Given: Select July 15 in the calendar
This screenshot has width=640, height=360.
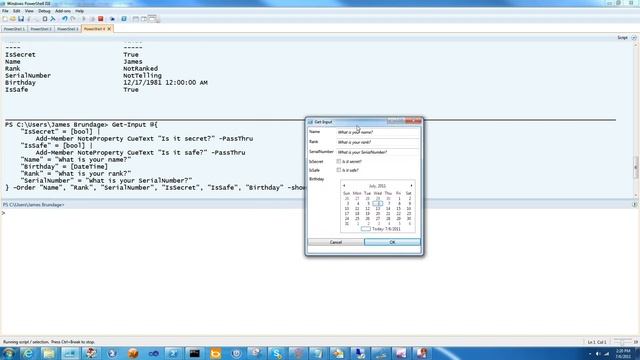Looking at the screenshot, I should [398, 209].
